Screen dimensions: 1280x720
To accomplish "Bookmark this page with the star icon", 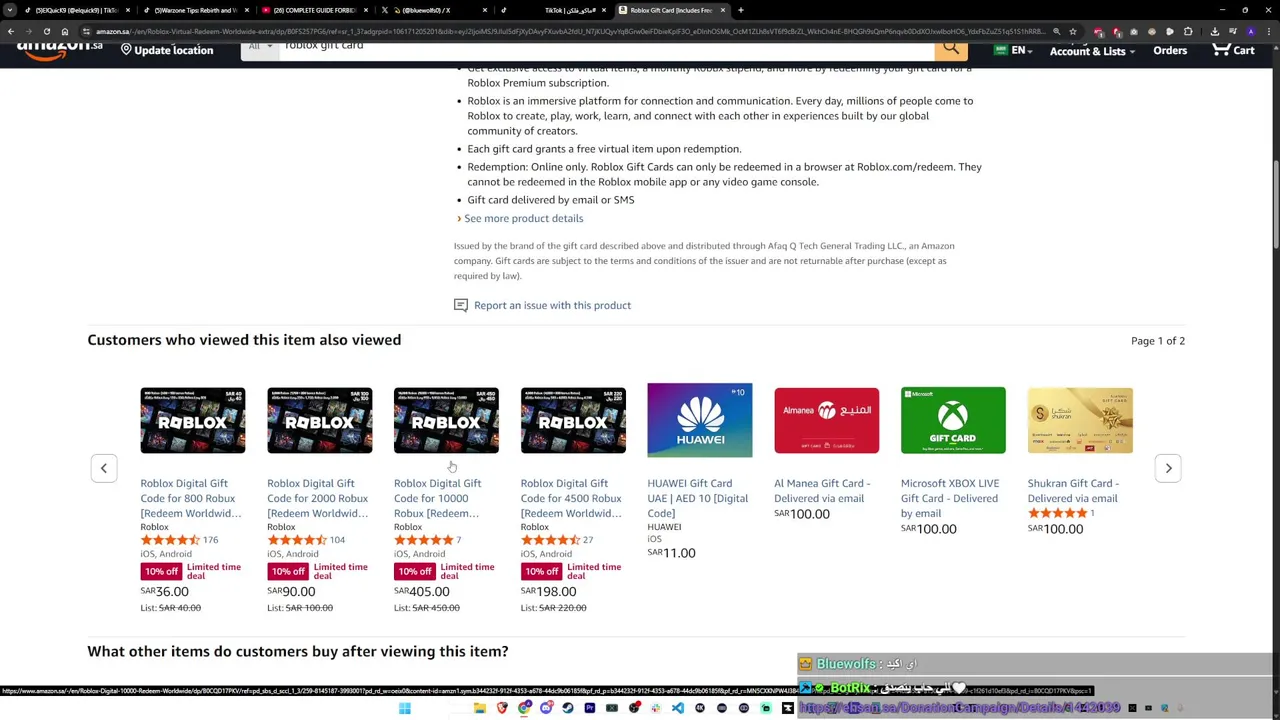I will 1073,31.
